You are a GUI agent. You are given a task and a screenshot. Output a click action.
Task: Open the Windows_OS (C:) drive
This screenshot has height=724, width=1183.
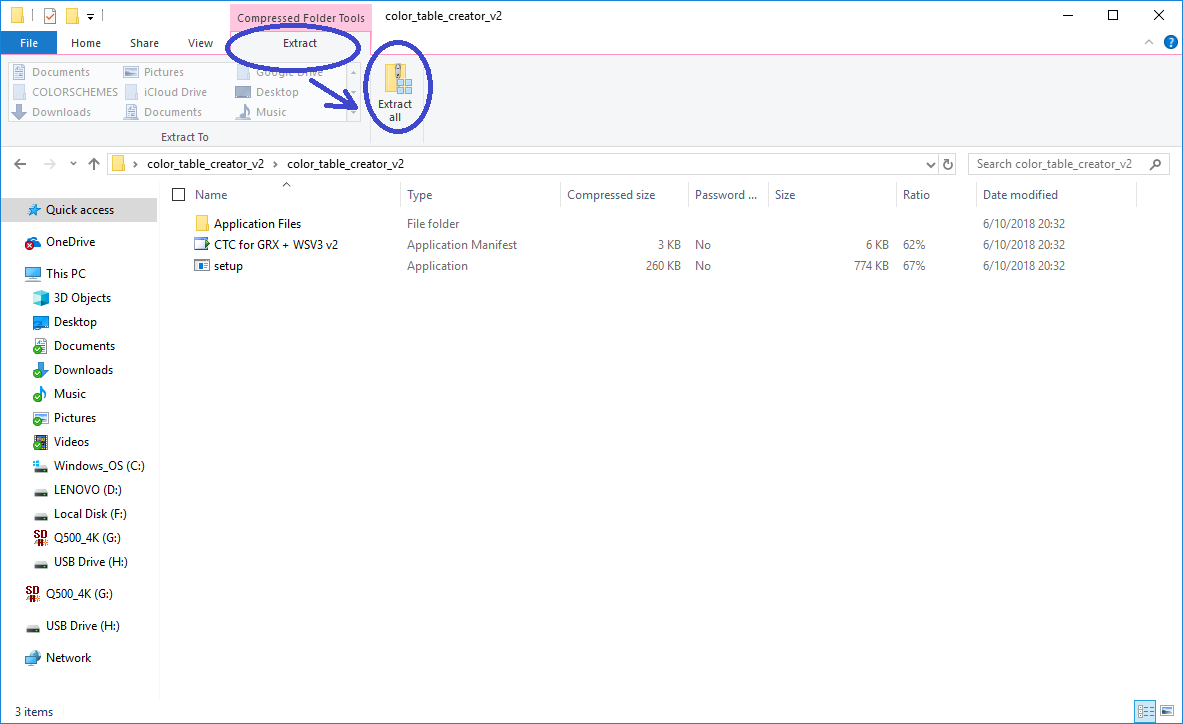coord(99,466)
